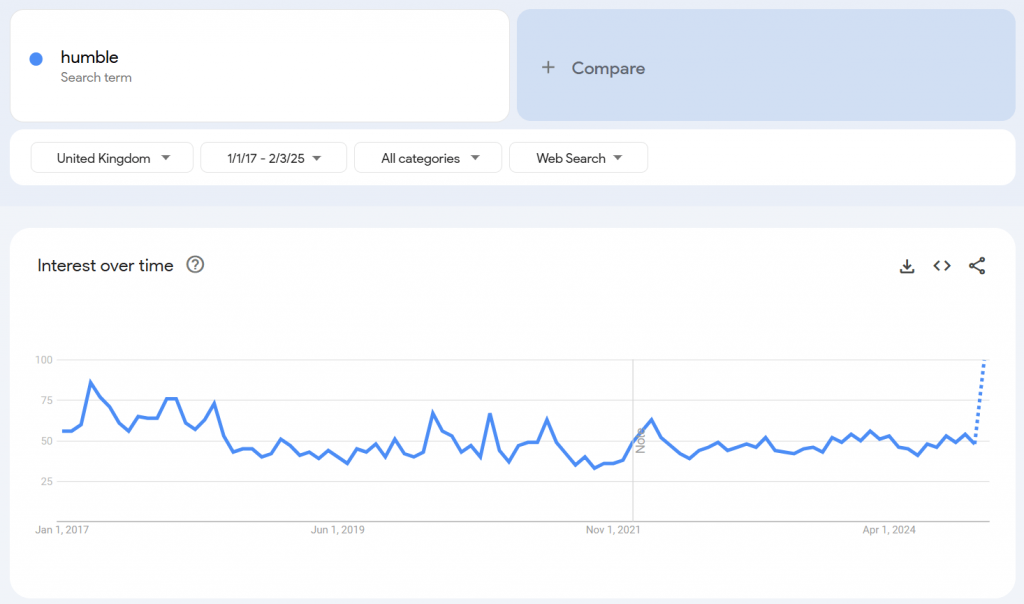Open the United Kingdom region dropdown
The height and width of the screenshot is (604, 1024).
pos(111,157)
